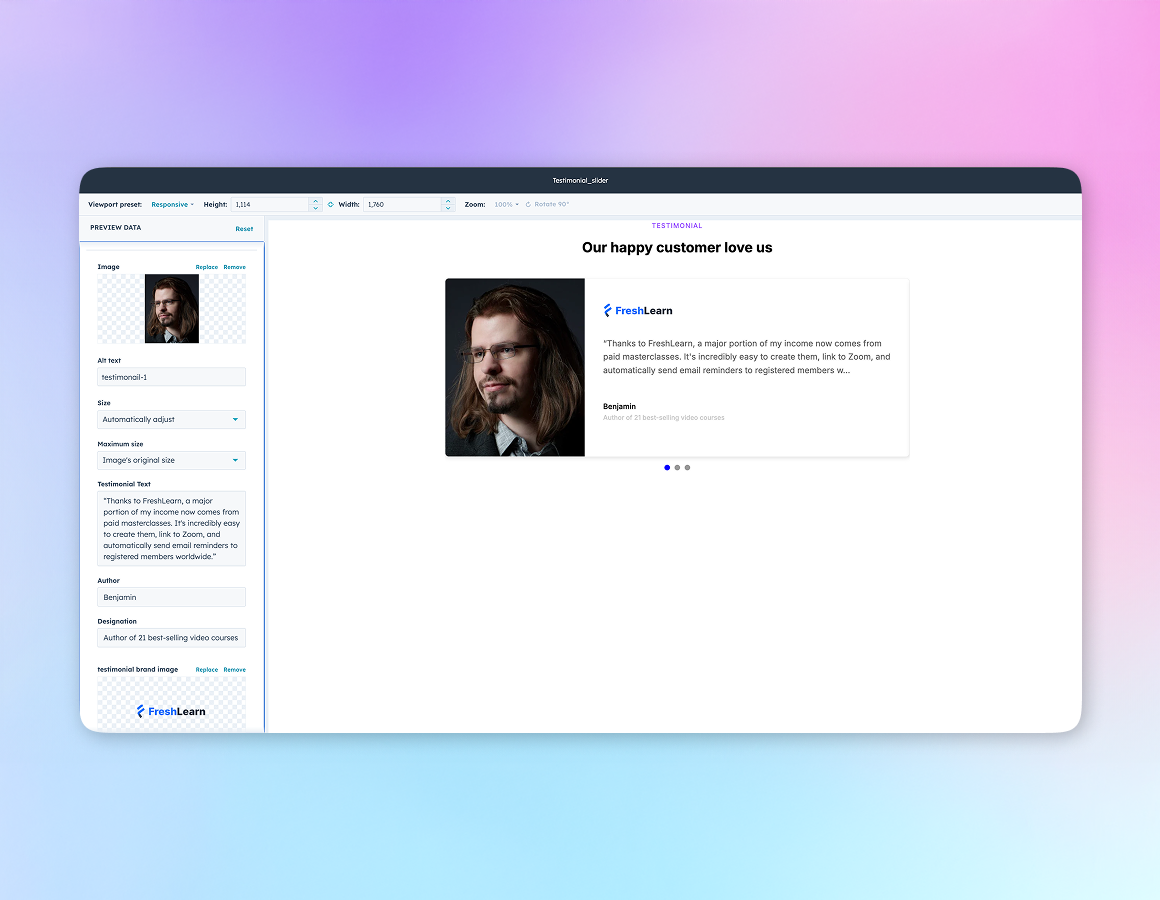Click the swap height and width icon
Image resolution: width=1160 pixels, height=900 pixels.
click(330, 204)
